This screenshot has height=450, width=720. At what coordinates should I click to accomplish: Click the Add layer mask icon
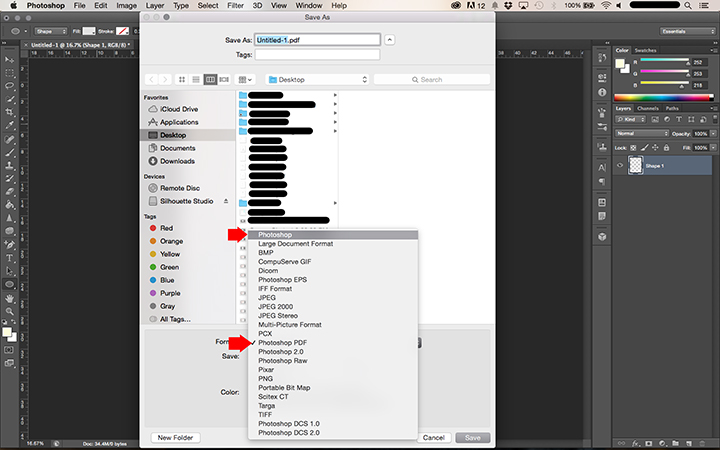(x=648, y=444)
